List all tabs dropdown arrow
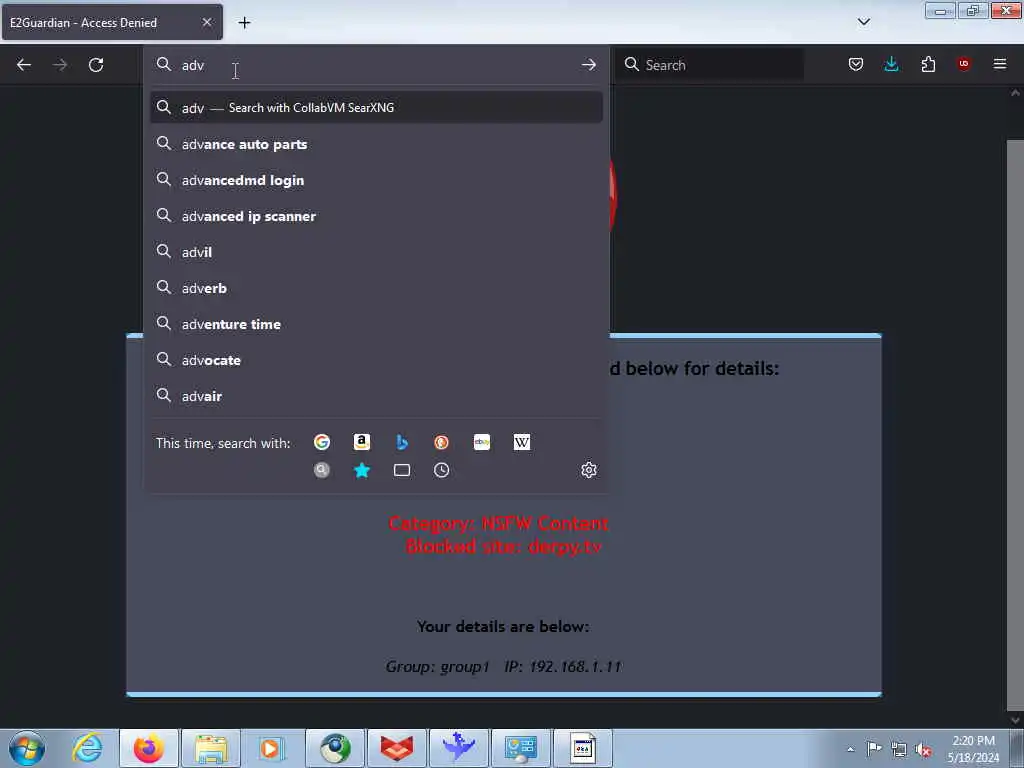 [x=863, y=22]
